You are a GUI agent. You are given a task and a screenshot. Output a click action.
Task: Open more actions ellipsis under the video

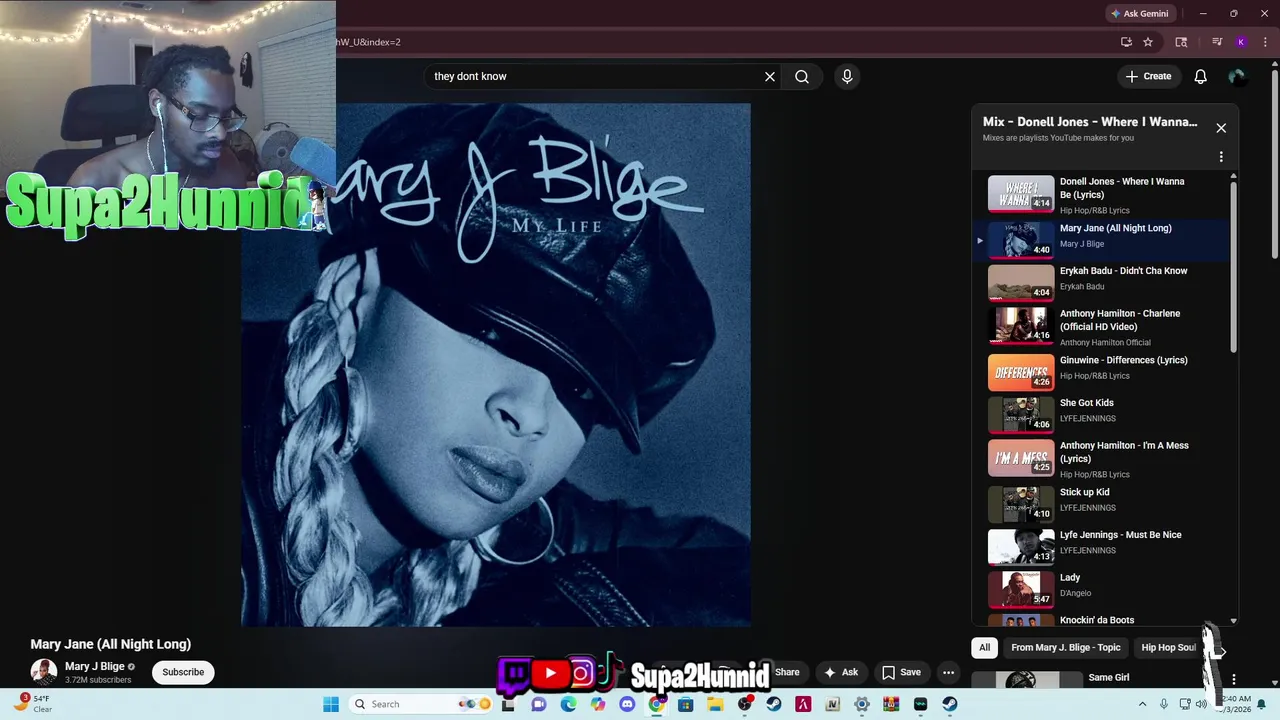click(x=948, y=672)
